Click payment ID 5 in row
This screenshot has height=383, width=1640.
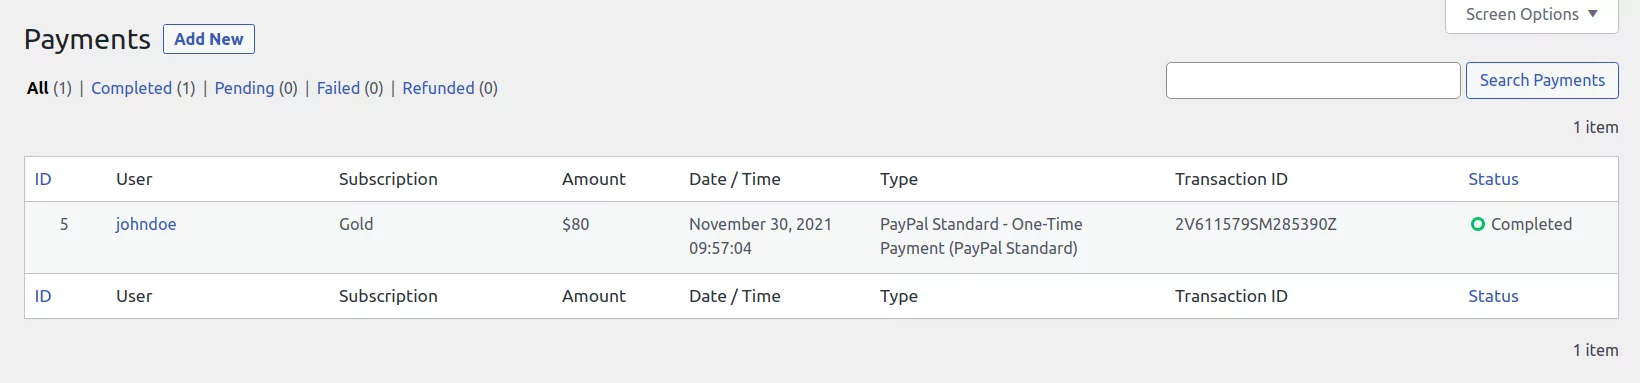[x=64, y=224]
